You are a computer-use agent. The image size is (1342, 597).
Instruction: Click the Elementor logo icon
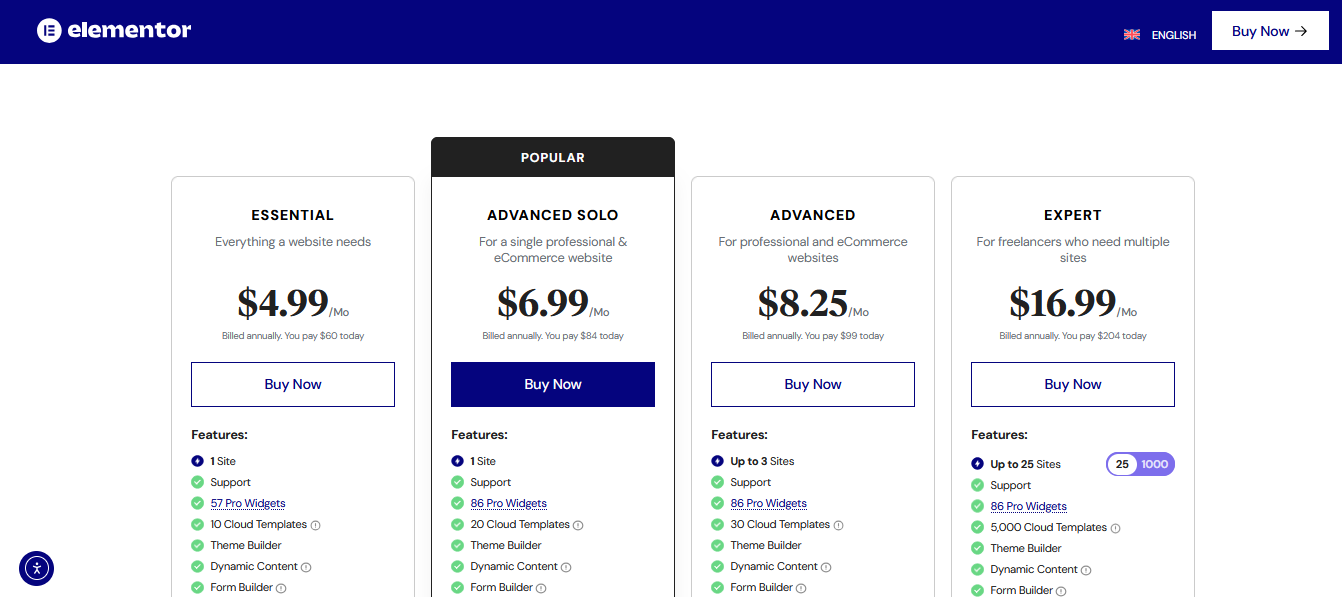click(49, 31)
